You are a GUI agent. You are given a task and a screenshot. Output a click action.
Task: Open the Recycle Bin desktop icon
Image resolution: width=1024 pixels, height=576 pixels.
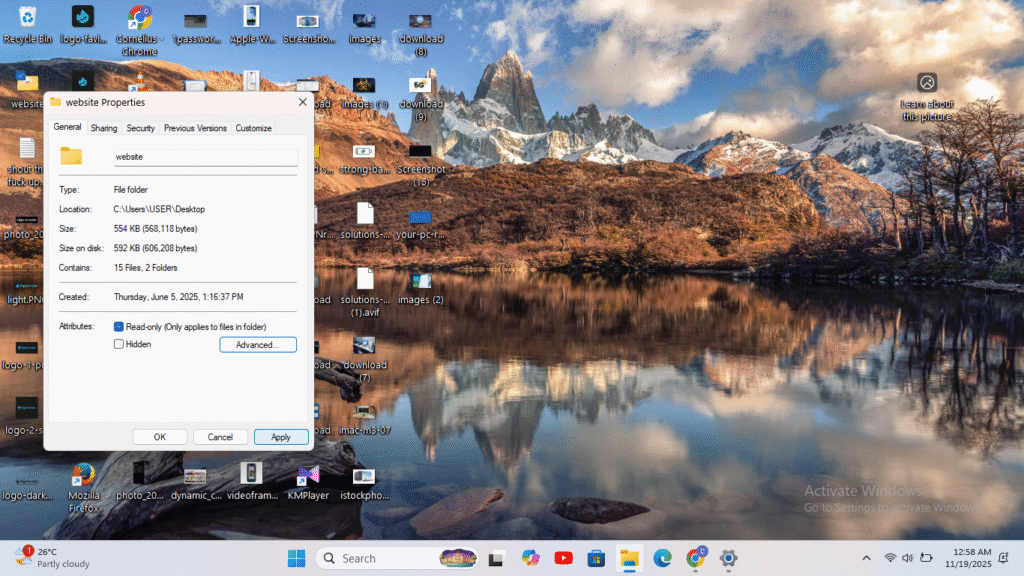[x=27, y=18]
